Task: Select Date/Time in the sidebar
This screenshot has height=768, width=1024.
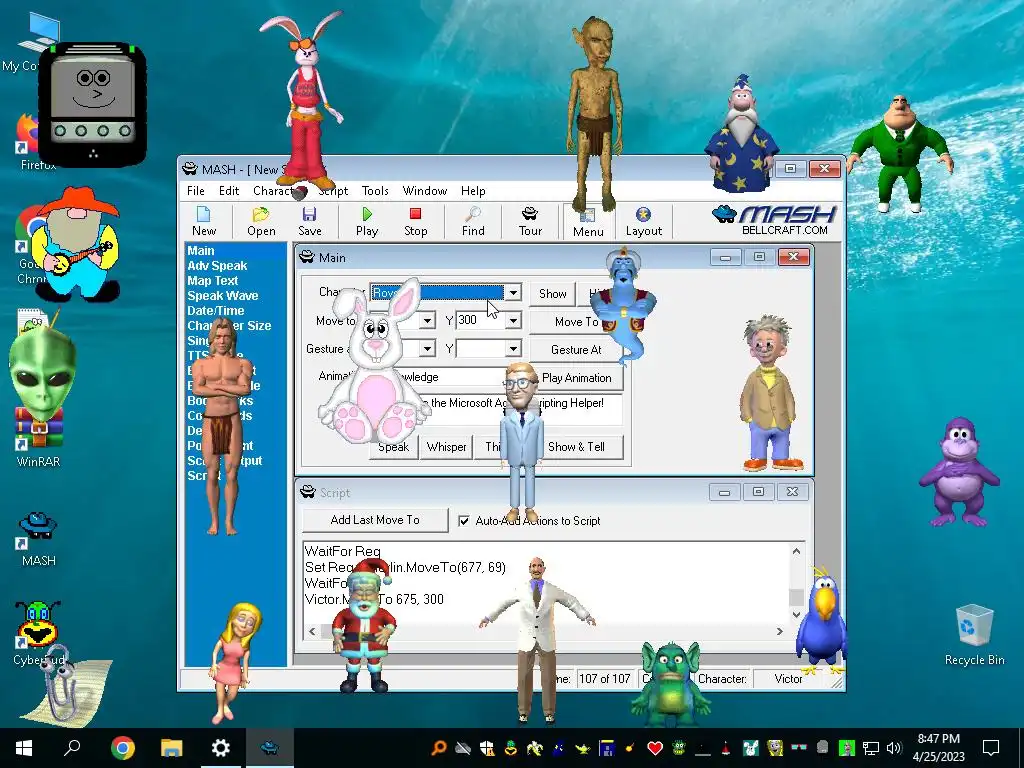Action: (x=216, y=311)
